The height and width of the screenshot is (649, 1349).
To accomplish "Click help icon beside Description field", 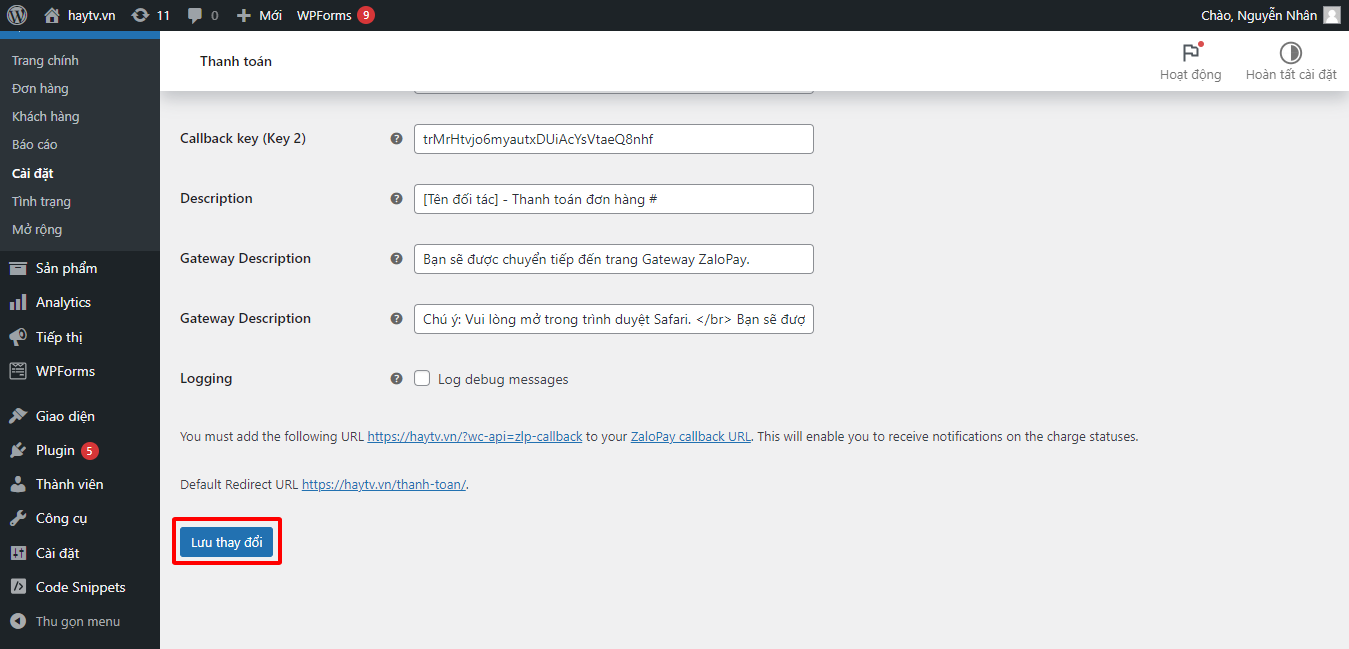I will click(396, 199).
